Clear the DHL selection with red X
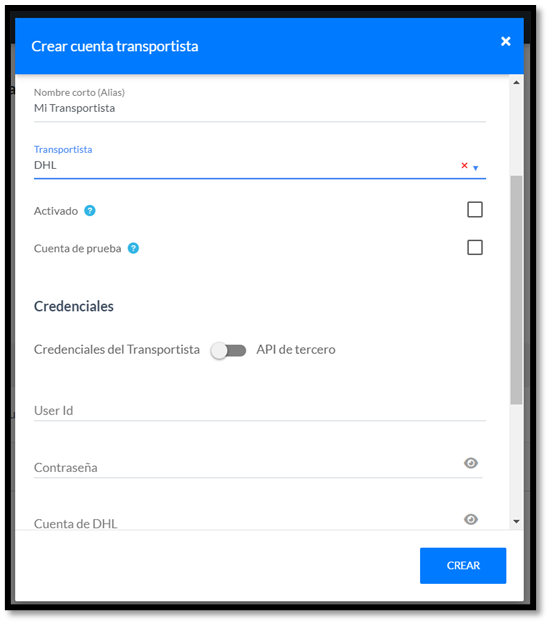The image size is (549, 623). pyautogui.click(x=464, y=165)
